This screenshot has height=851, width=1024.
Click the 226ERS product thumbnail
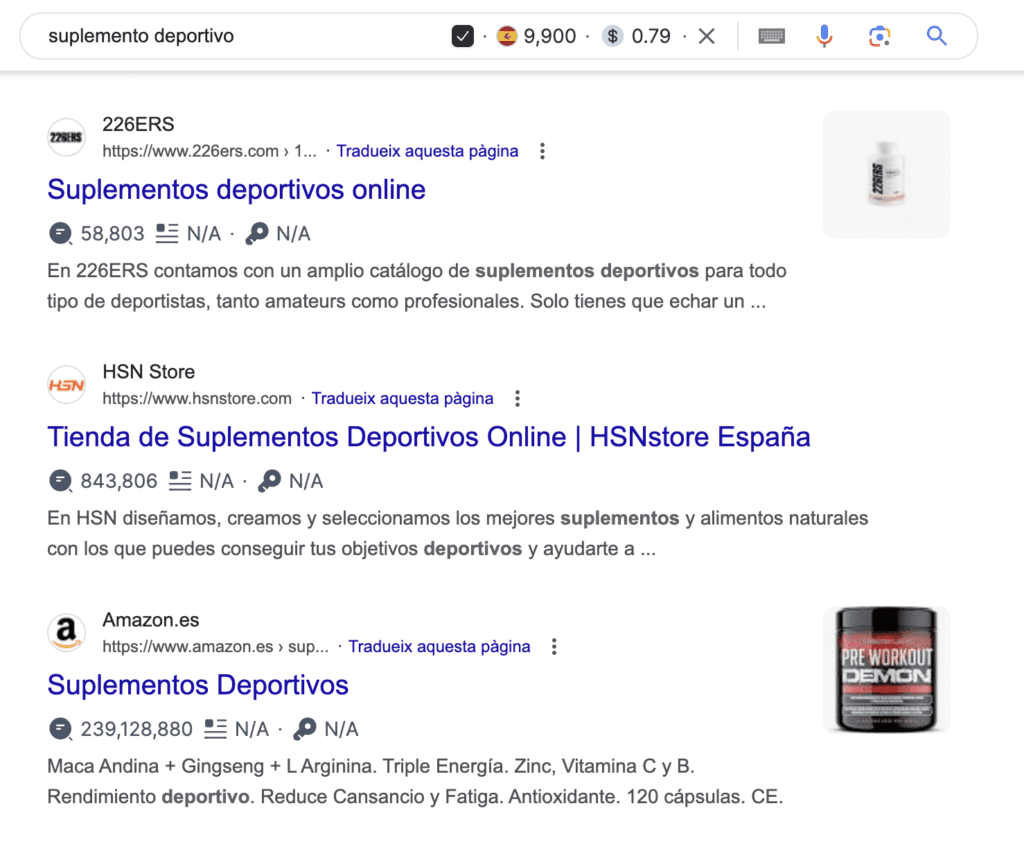[886, 174]
